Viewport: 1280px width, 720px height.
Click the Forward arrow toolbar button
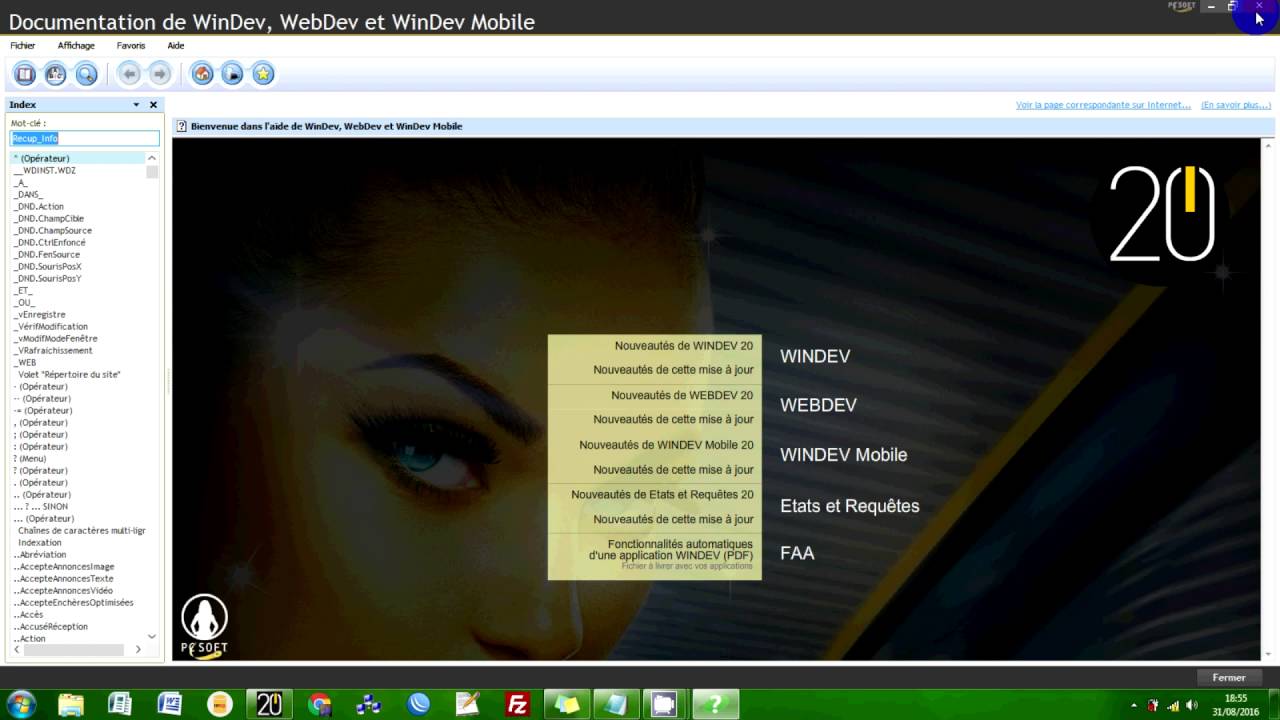(159, 73)
